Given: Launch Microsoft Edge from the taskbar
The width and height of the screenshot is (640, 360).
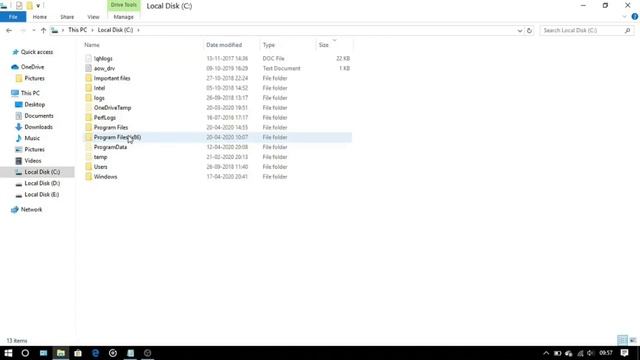Looking at the screenshot, I should coord(96,353).
